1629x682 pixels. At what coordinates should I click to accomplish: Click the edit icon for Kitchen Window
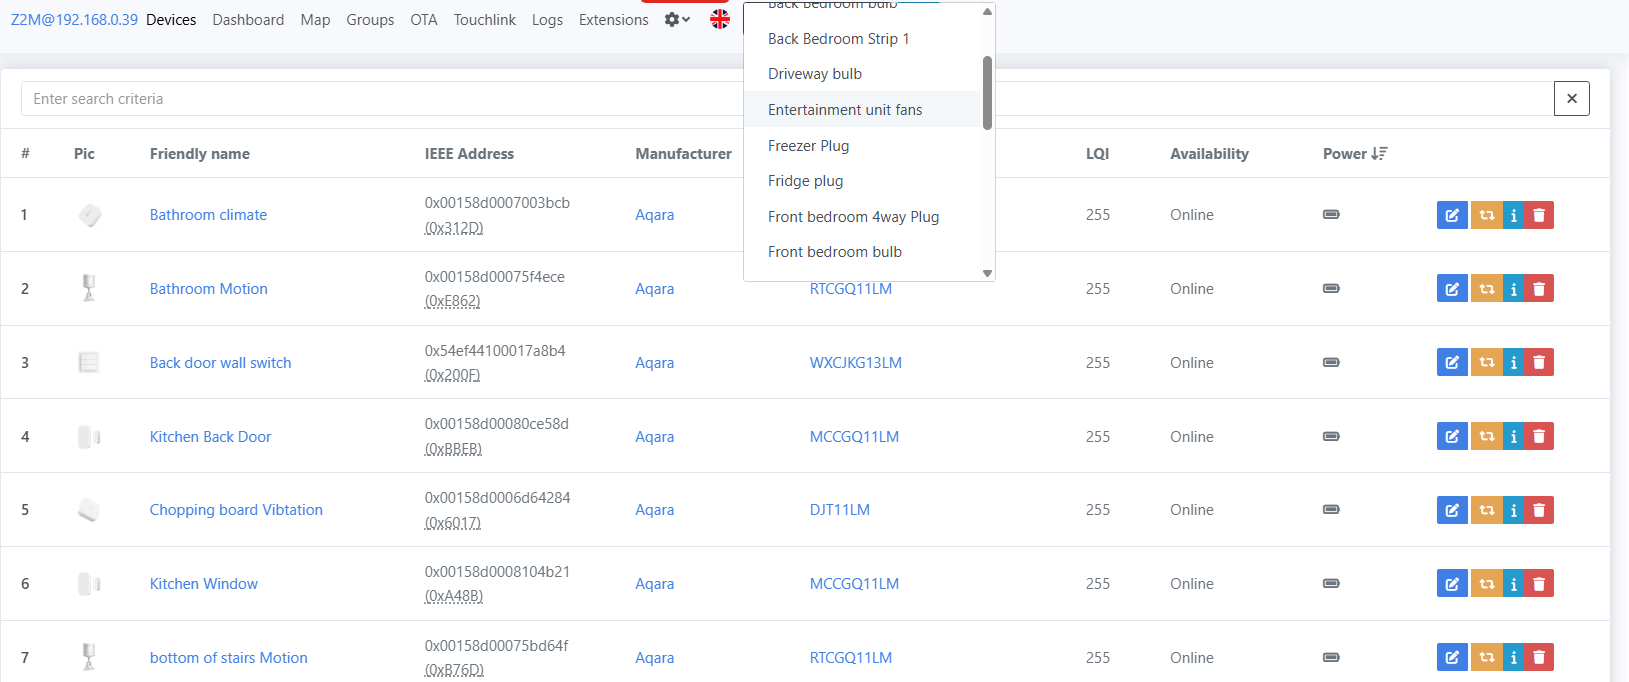(1451, 584)
